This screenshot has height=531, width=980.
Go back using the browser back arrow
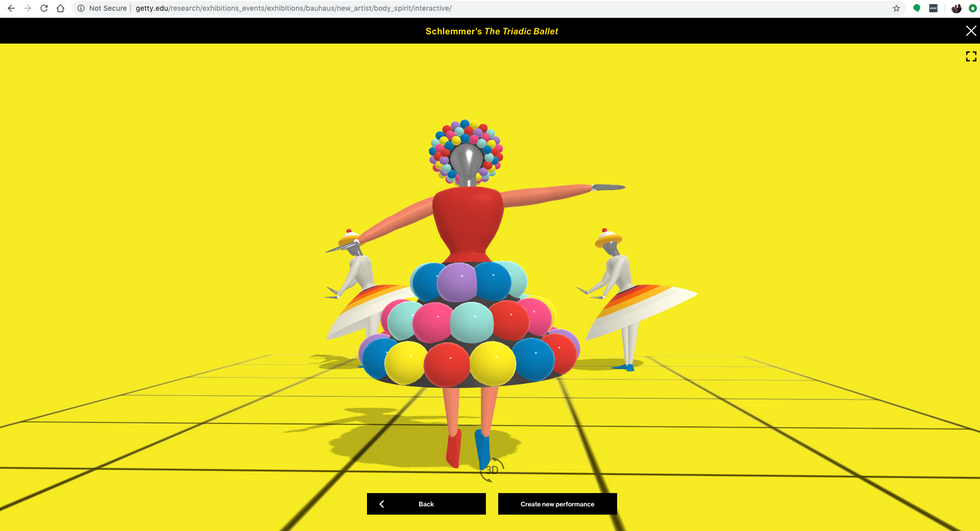coord(11,8)
